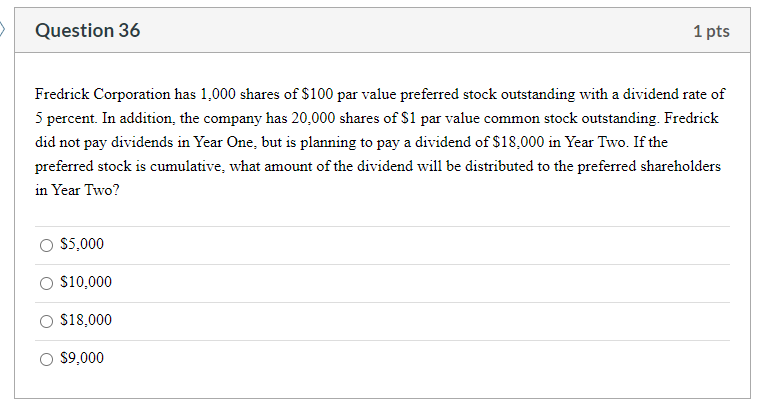Click the 5 percent text in the question

66,118
